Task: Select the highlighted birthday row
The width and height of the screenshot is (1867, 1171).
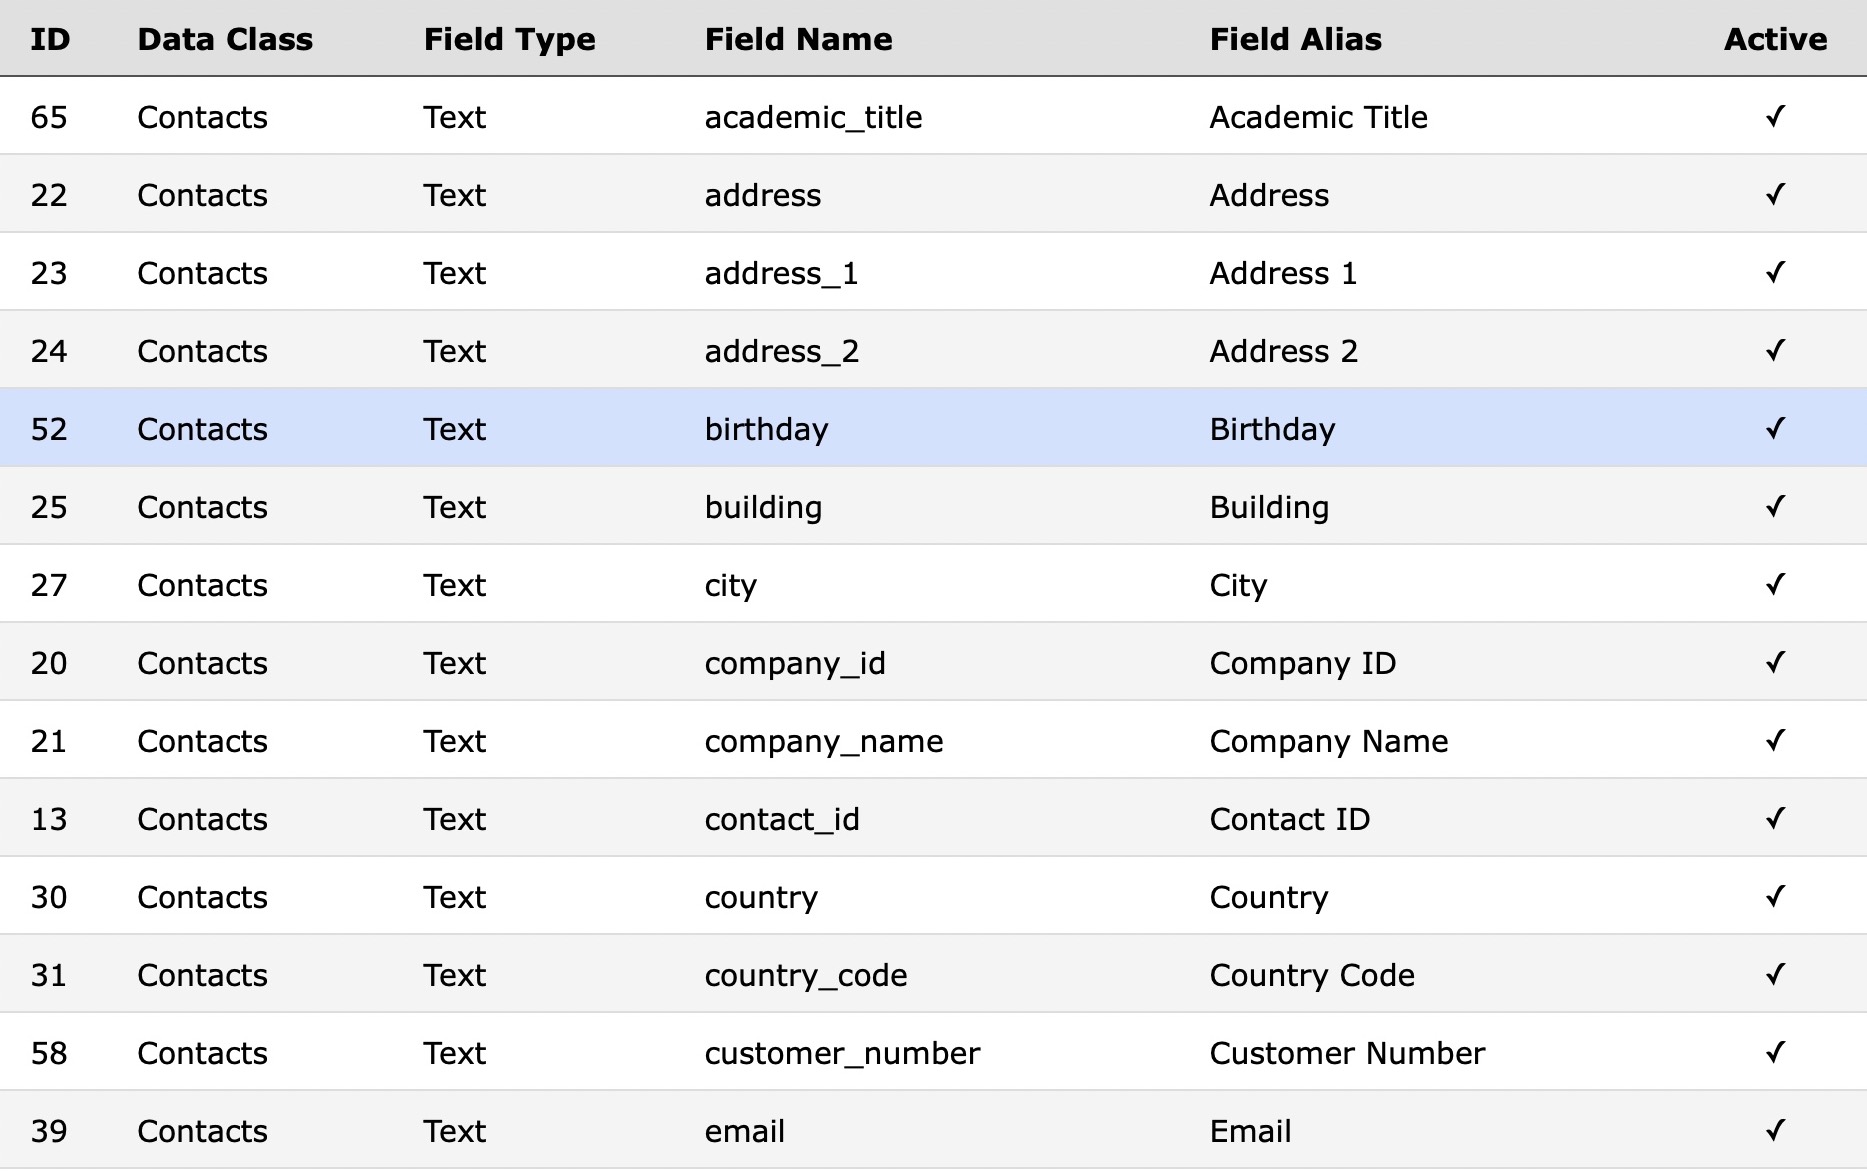Action: pyautogui.click(x=766, y=429)
